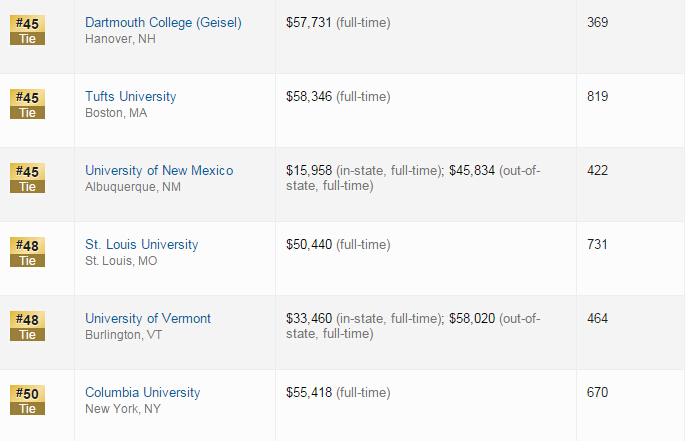Click the #45 Tie badge beside Dartmouth
Viewport: 685px width, 441px height.
coord(28,30)
